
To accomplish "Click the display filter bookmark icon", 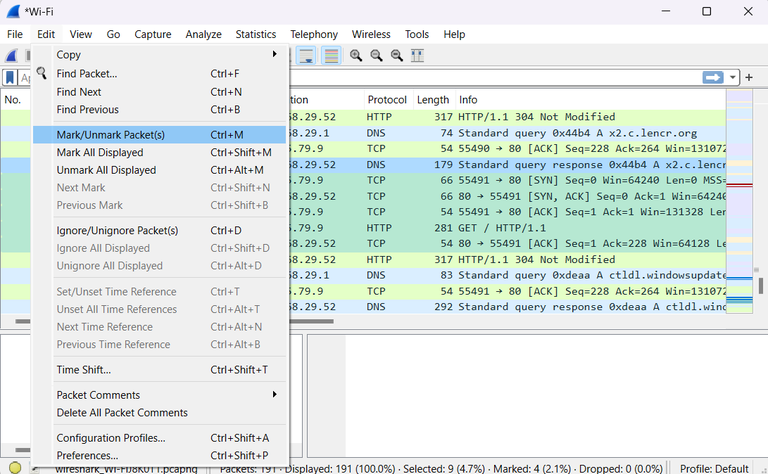I will pos(10,78).
